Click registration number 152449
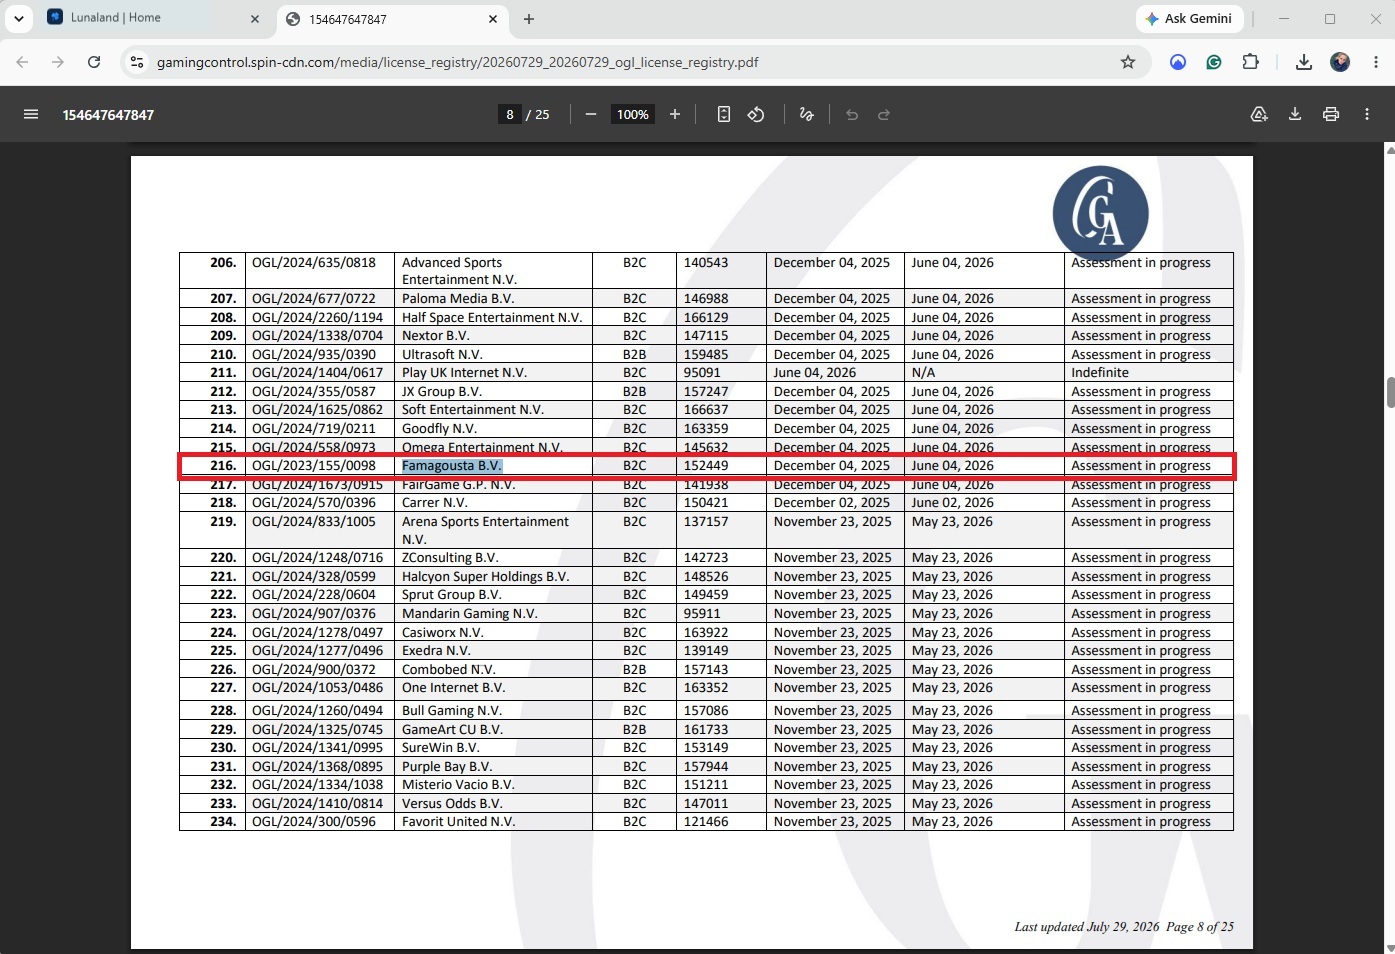 pyautogui.click(x=706, y=466)
